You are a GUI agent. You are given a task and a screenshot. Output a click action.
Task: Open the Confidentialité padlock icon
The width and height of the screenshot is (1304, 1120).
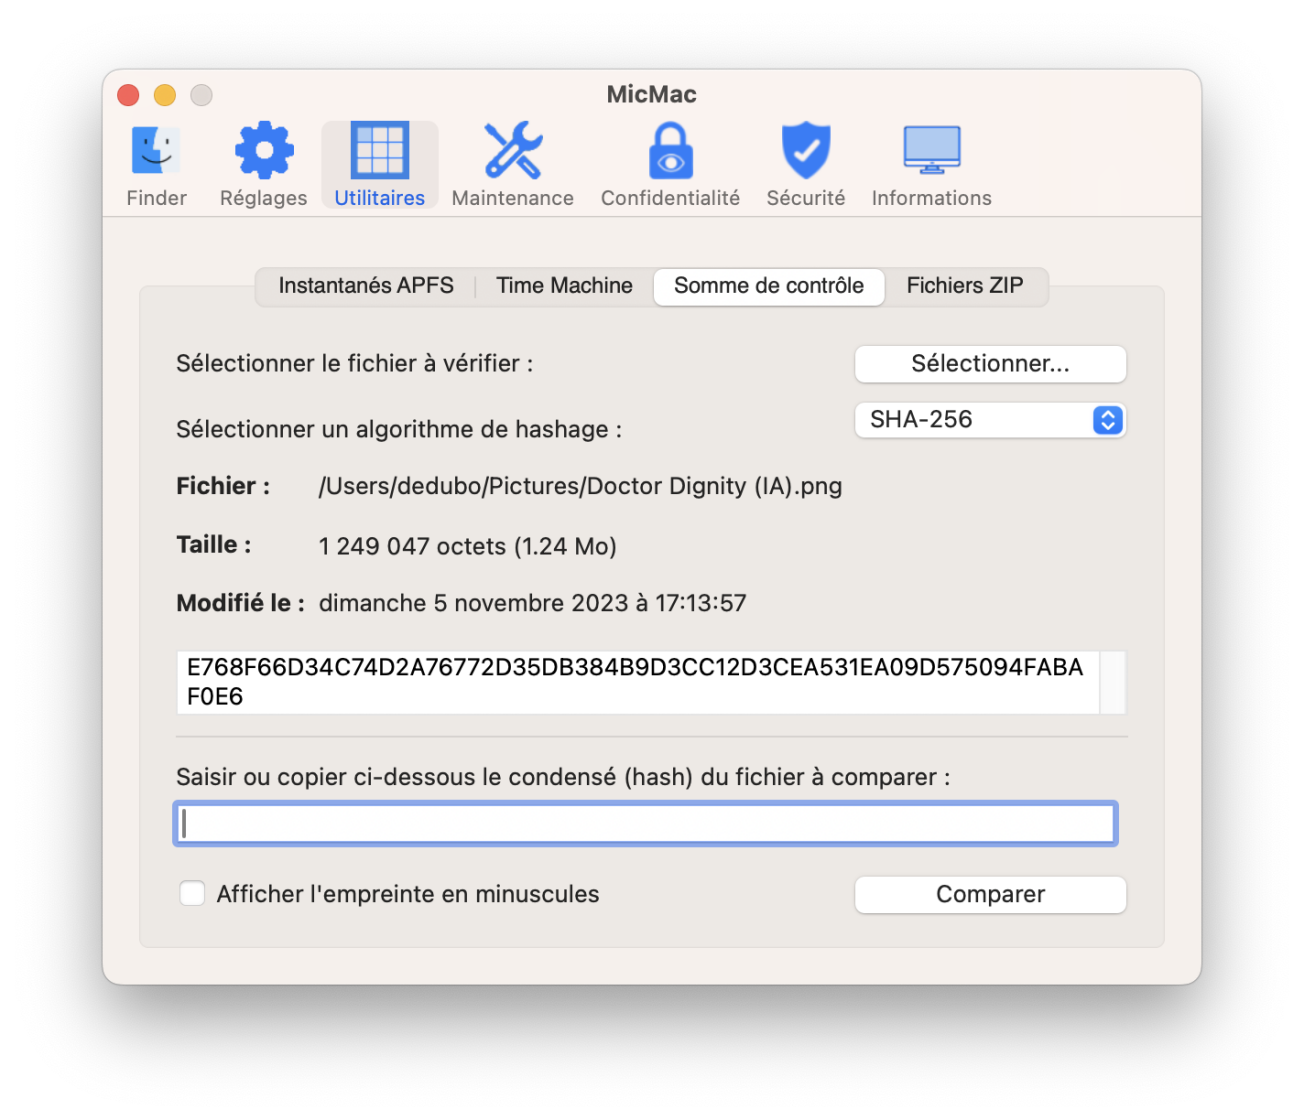point(670,151)
